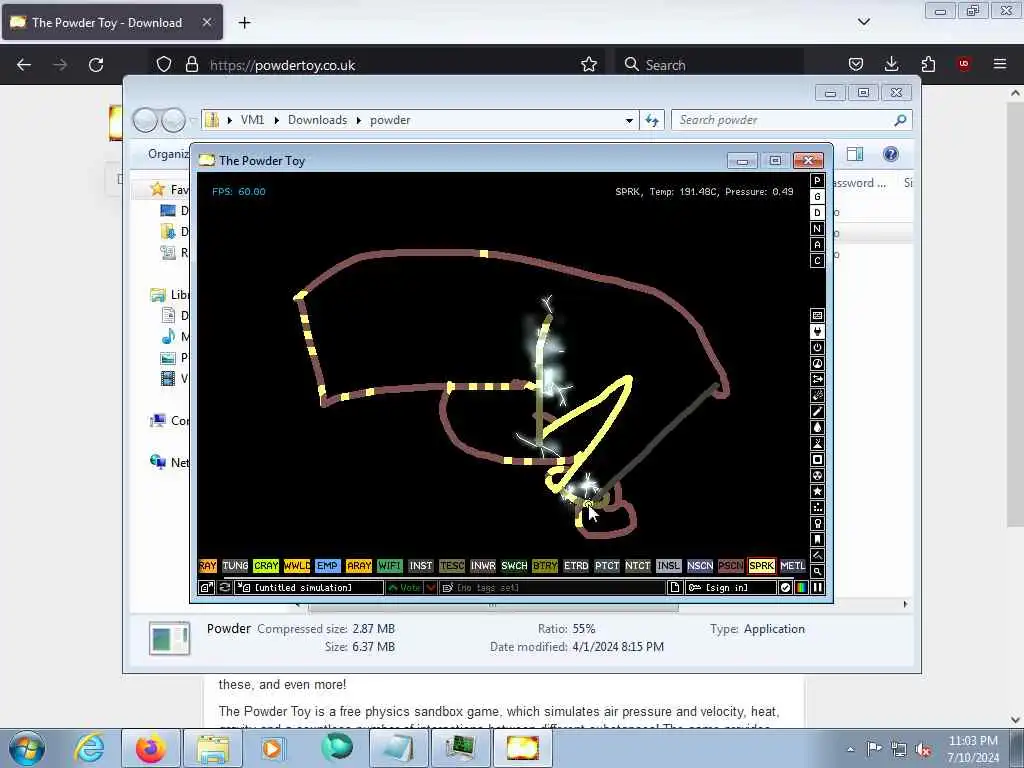Select the WIFI element button
The width and height of the screenshot is (1024, 768).
pyautogui.click(x=389, y=566)
